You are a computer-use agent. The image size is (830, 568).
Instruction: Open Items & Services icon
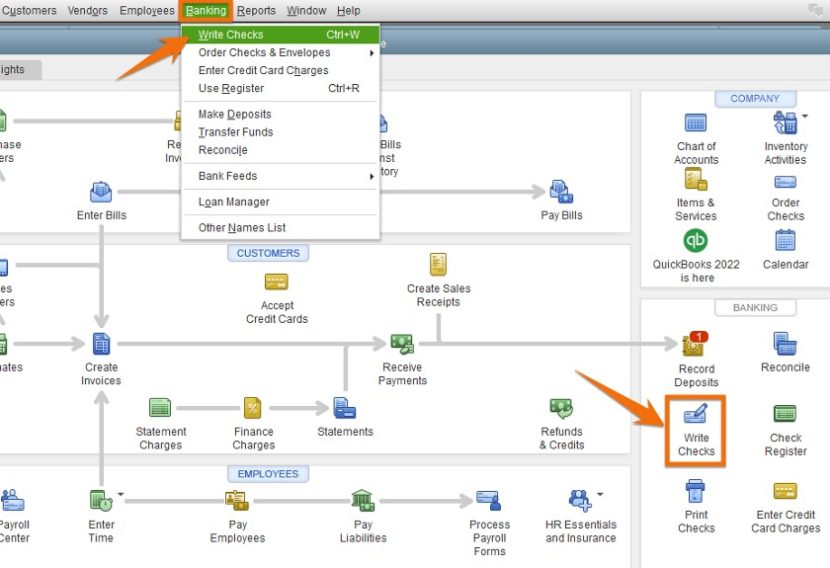coord(696,179)
